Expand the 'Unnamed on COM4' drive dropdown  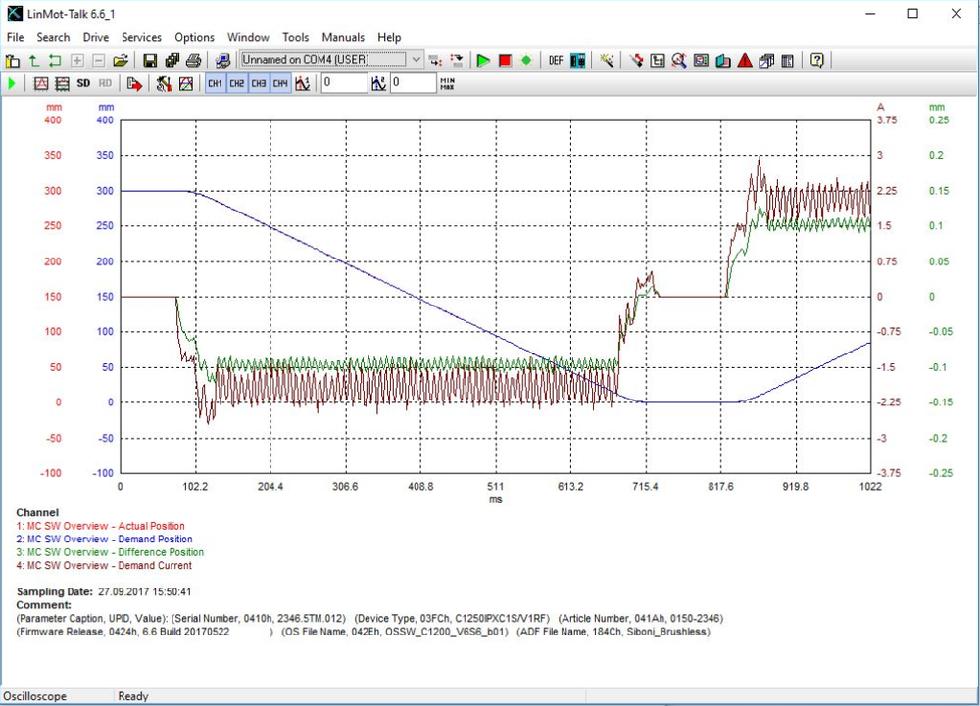pos(416,60)
